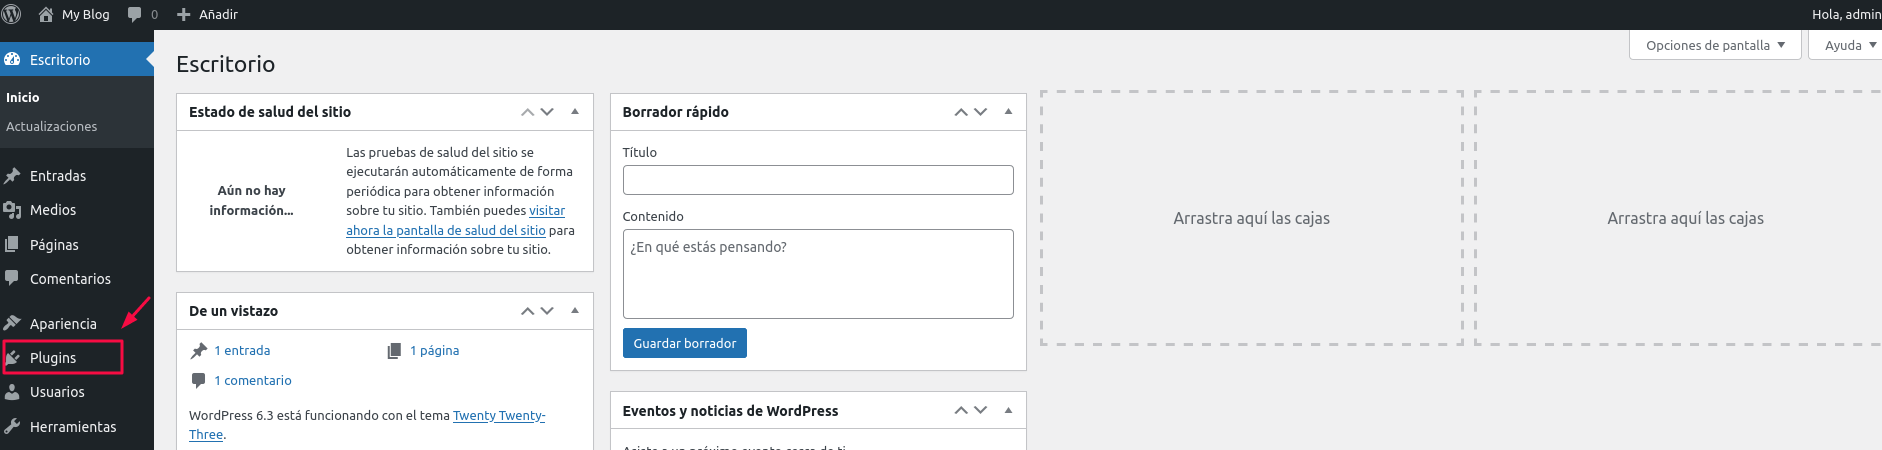The image size is (1882, 450).
Task: Open Páginas menu
Action: pyautogui.click(x=77, y=244)
